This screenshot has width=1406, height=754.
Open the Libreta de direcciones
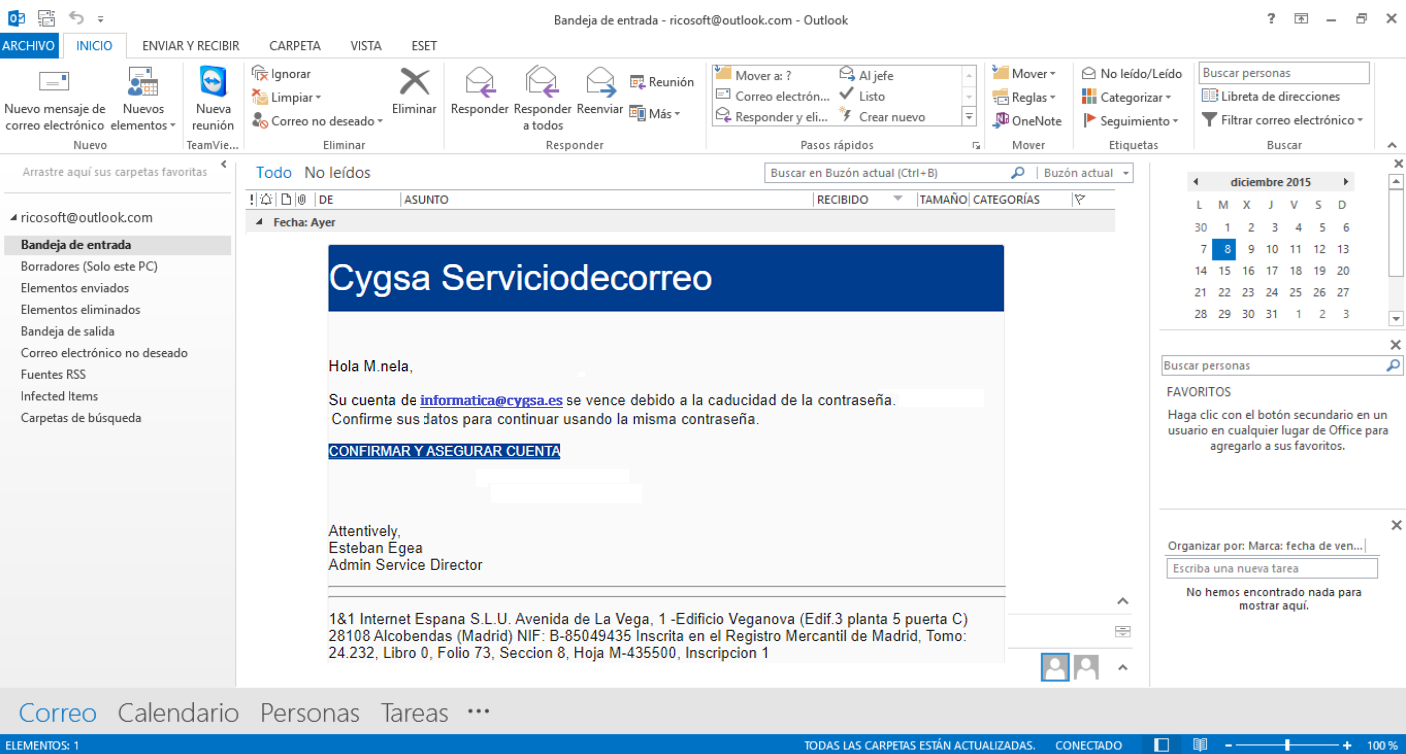[1271, 97]
